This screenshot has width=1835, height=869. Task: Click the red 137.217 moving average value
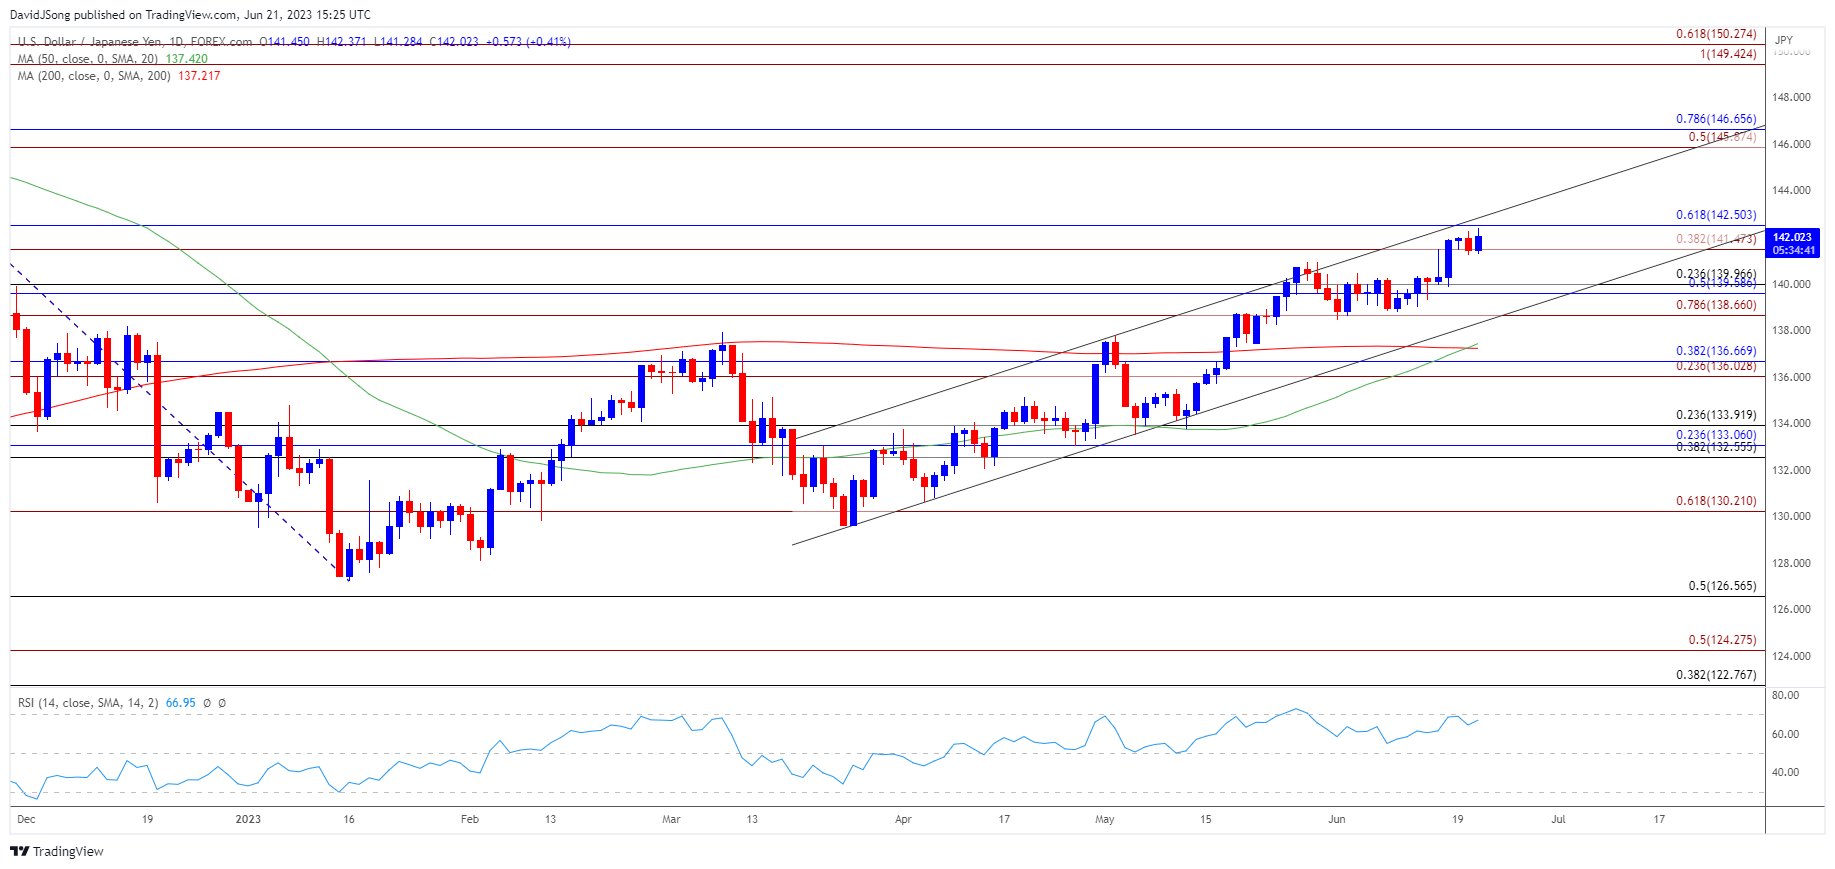point(199,76)
